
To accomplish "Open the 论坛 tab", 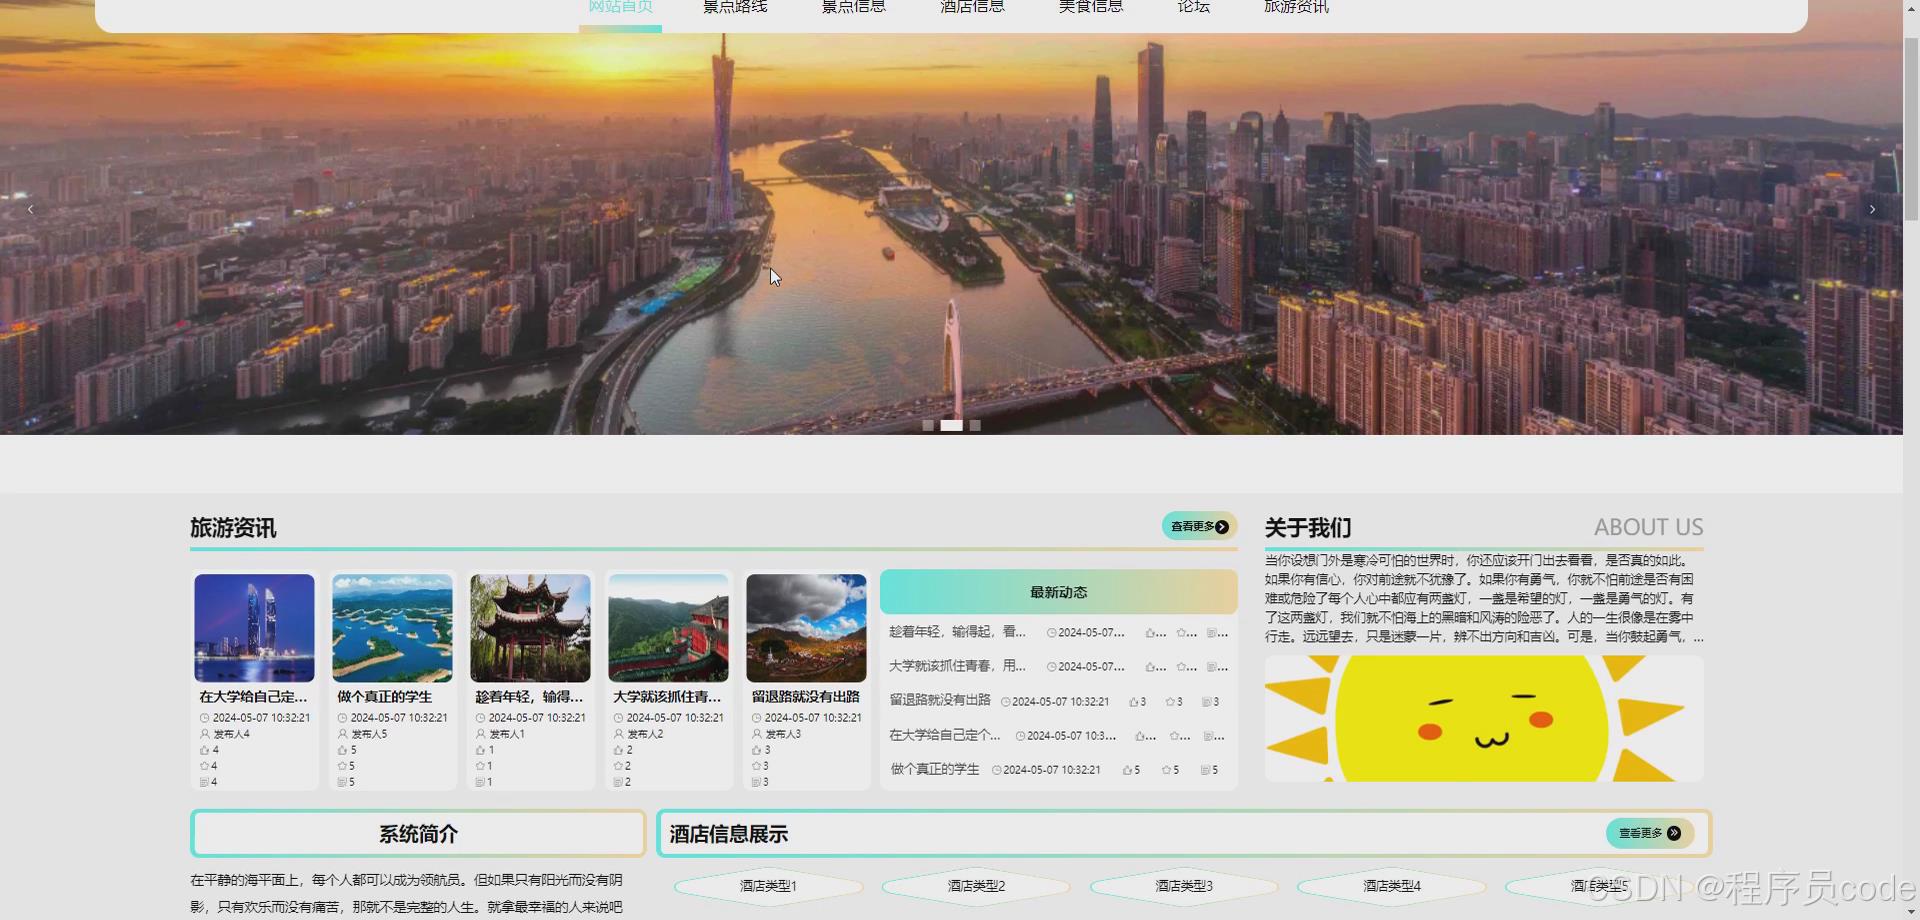I will pos(1192,8).
